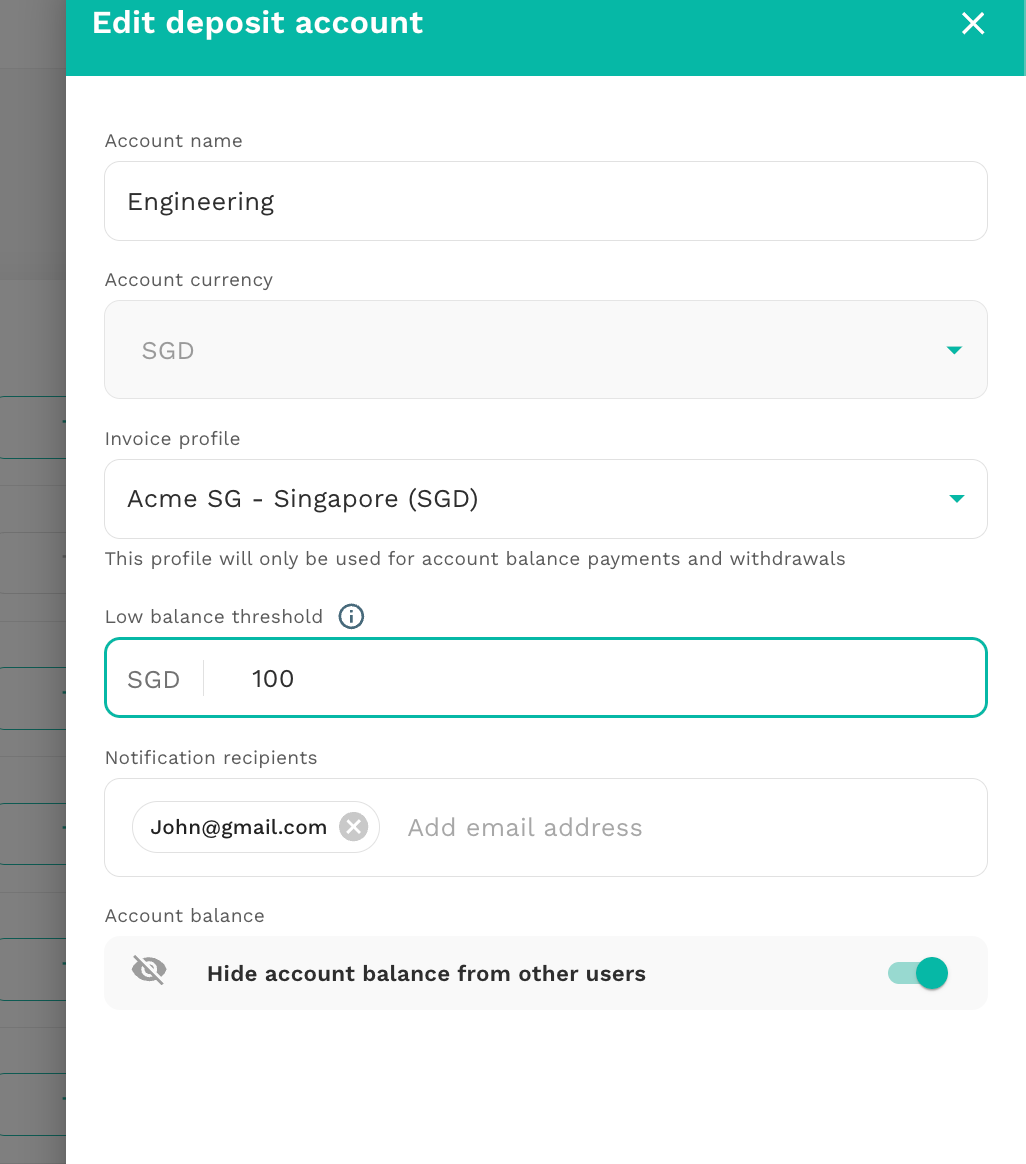The image size is (1026, 1164).
Task: Click the Edit deposit account title
Action: click(x=258, y=22)
